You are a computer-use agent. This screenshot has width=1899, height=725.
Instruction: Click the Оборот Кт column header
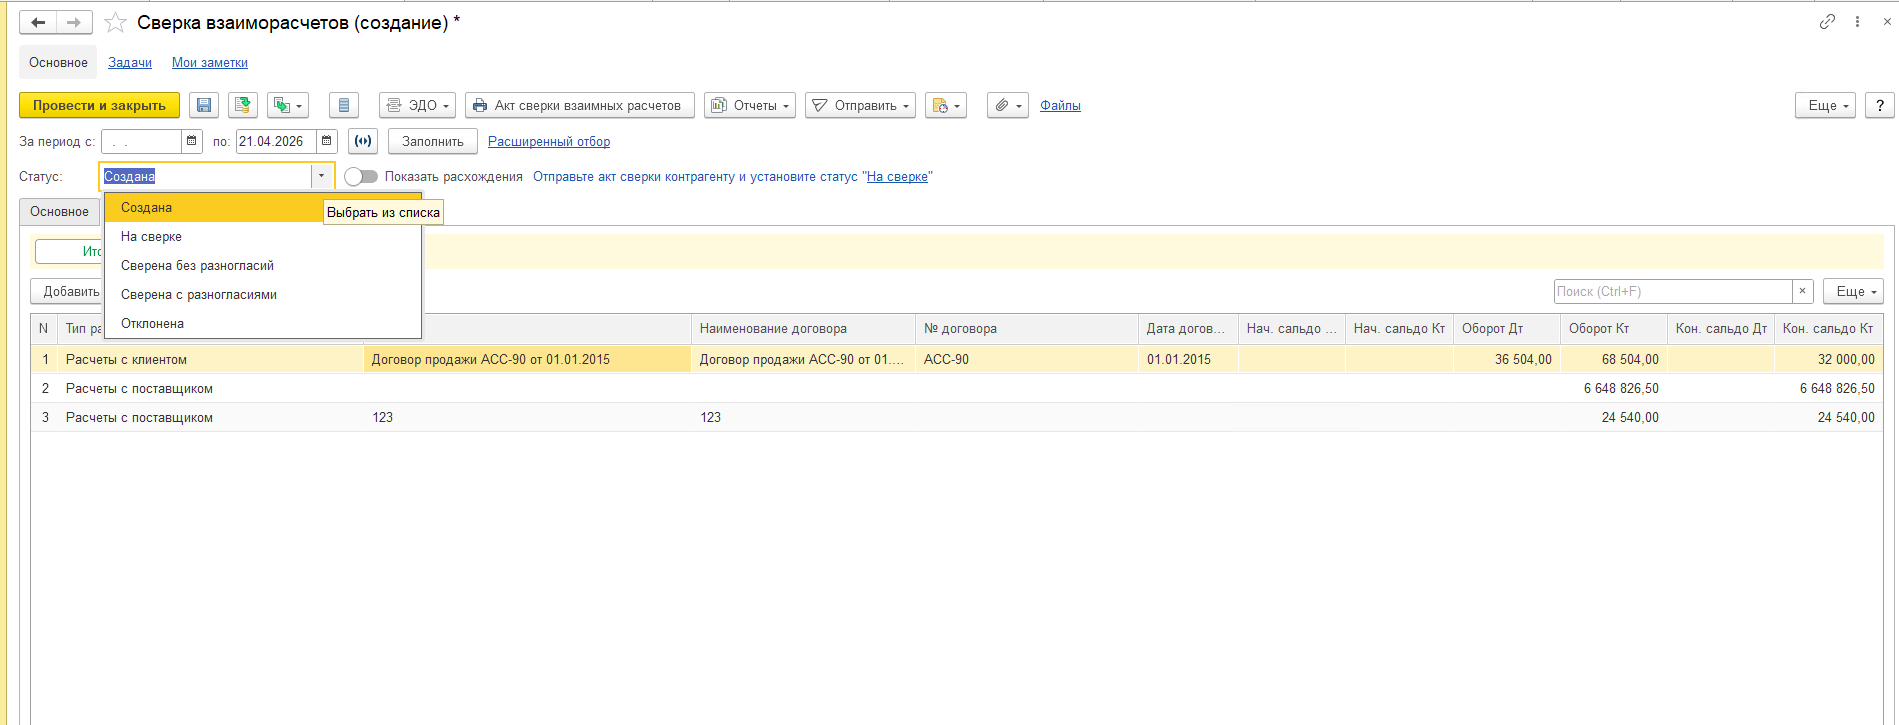1614,328
